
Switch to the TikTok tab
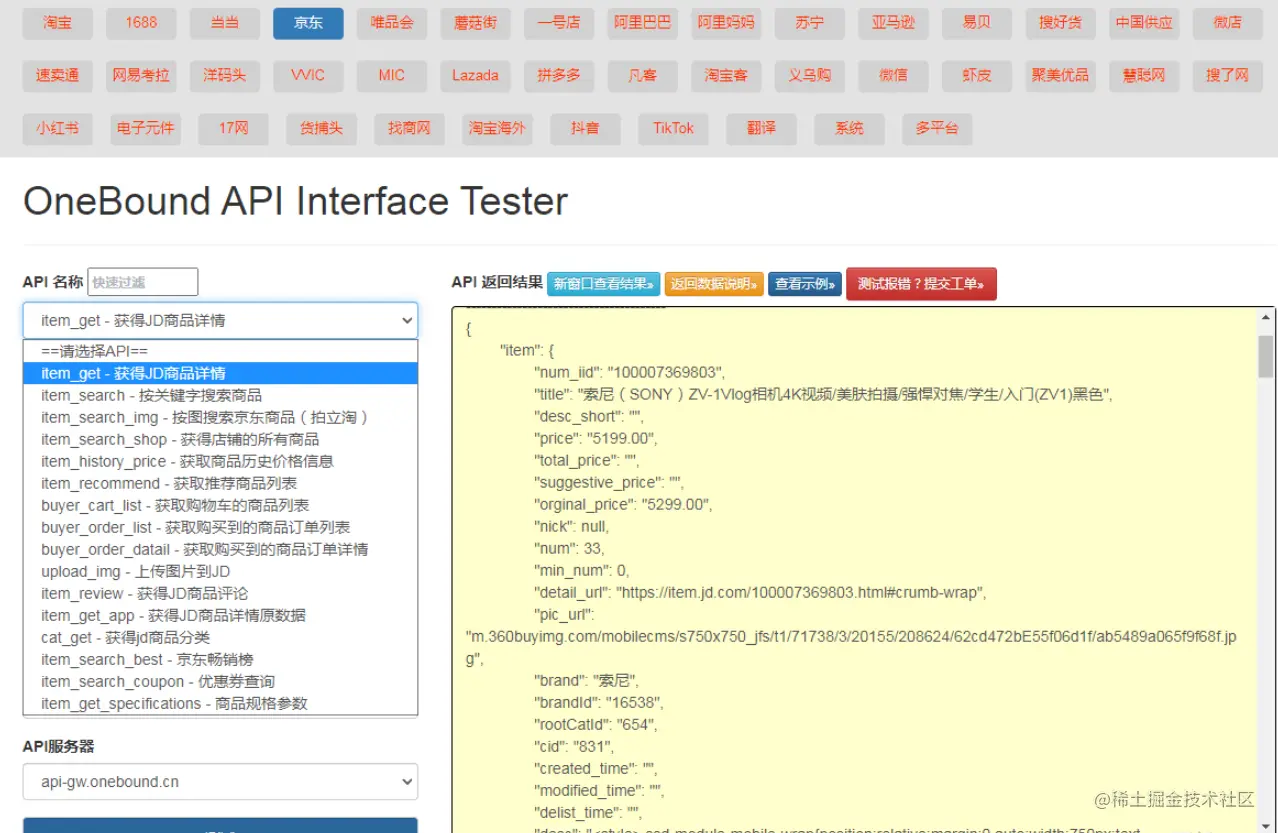click(673, 129)
